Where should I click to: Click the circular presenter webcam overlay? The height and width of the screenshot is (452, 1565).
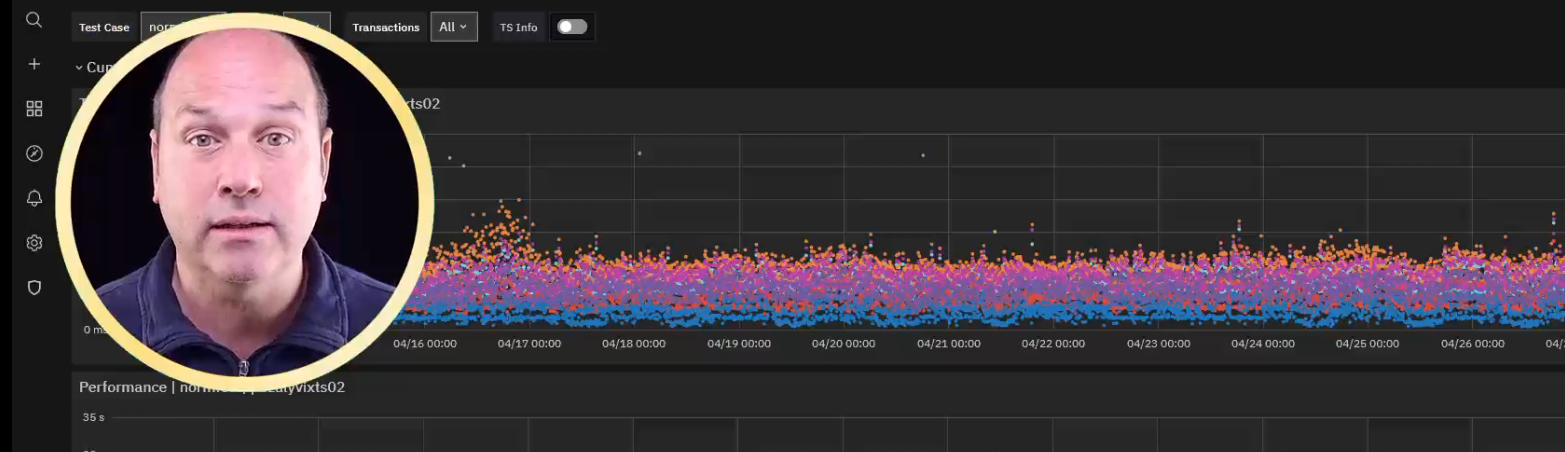pos(245,195)
